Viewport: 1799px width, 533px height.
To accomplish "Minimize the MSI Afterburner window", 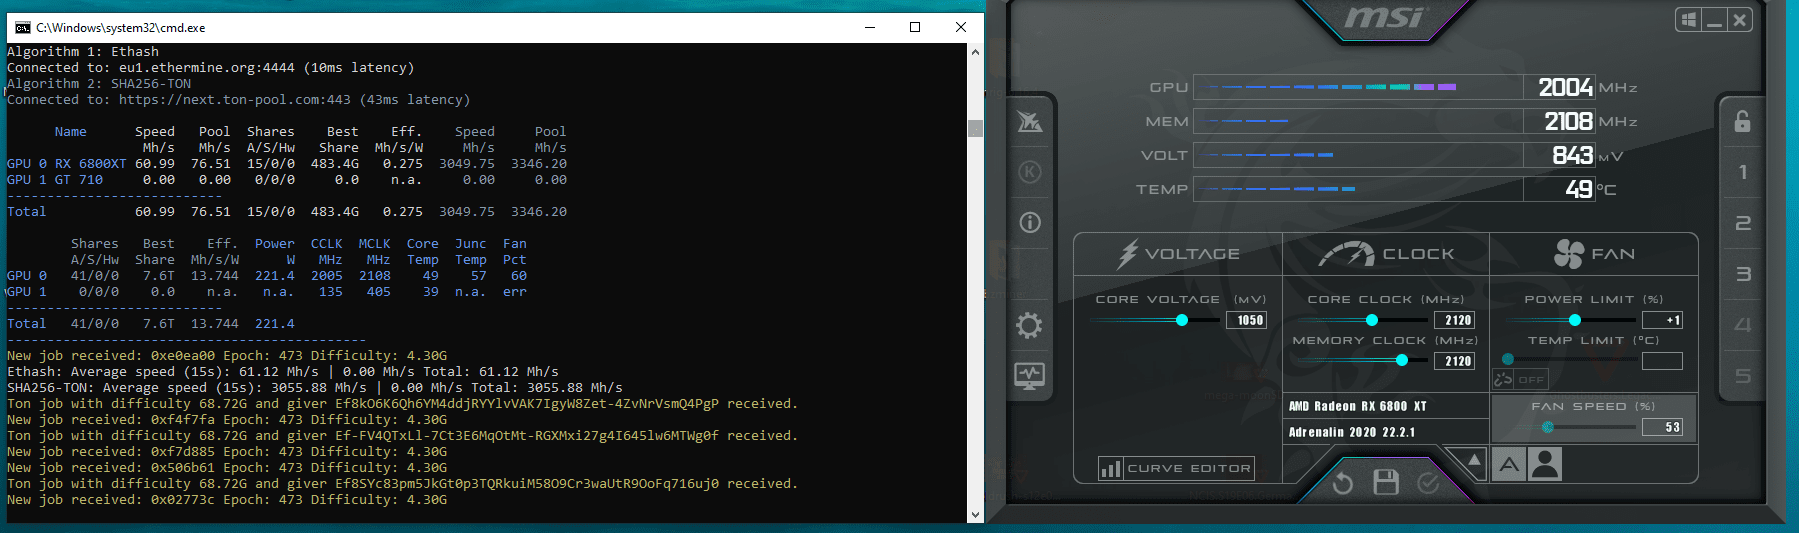I will [x=1715, y=20].
